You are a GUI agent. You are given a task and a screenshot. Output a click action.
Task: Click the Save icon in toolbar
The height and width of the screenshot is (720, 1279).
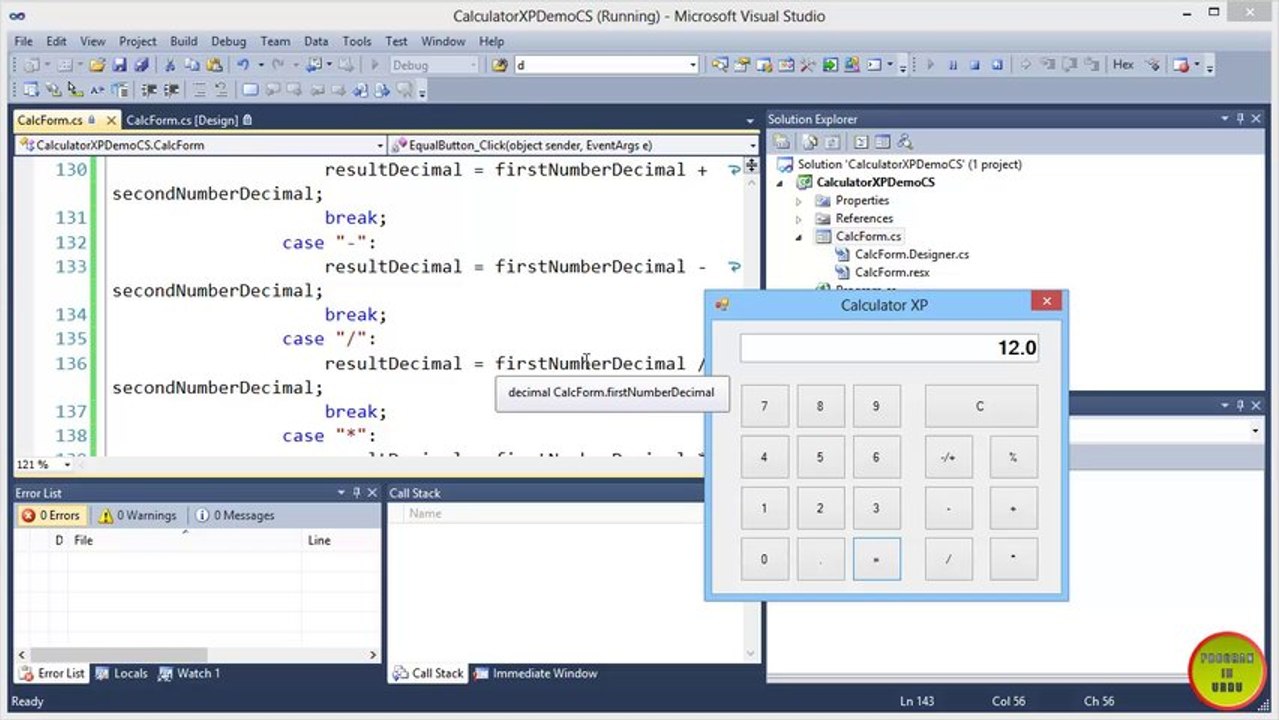tap(119, 65)
